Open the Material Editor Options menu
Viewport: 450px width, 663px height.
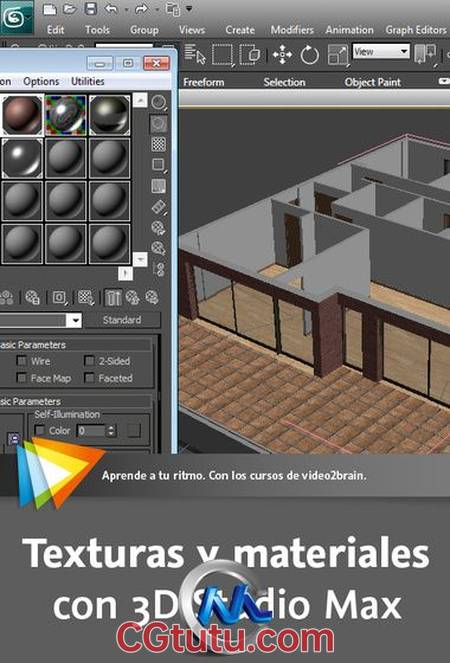click(x=41, y=81)
